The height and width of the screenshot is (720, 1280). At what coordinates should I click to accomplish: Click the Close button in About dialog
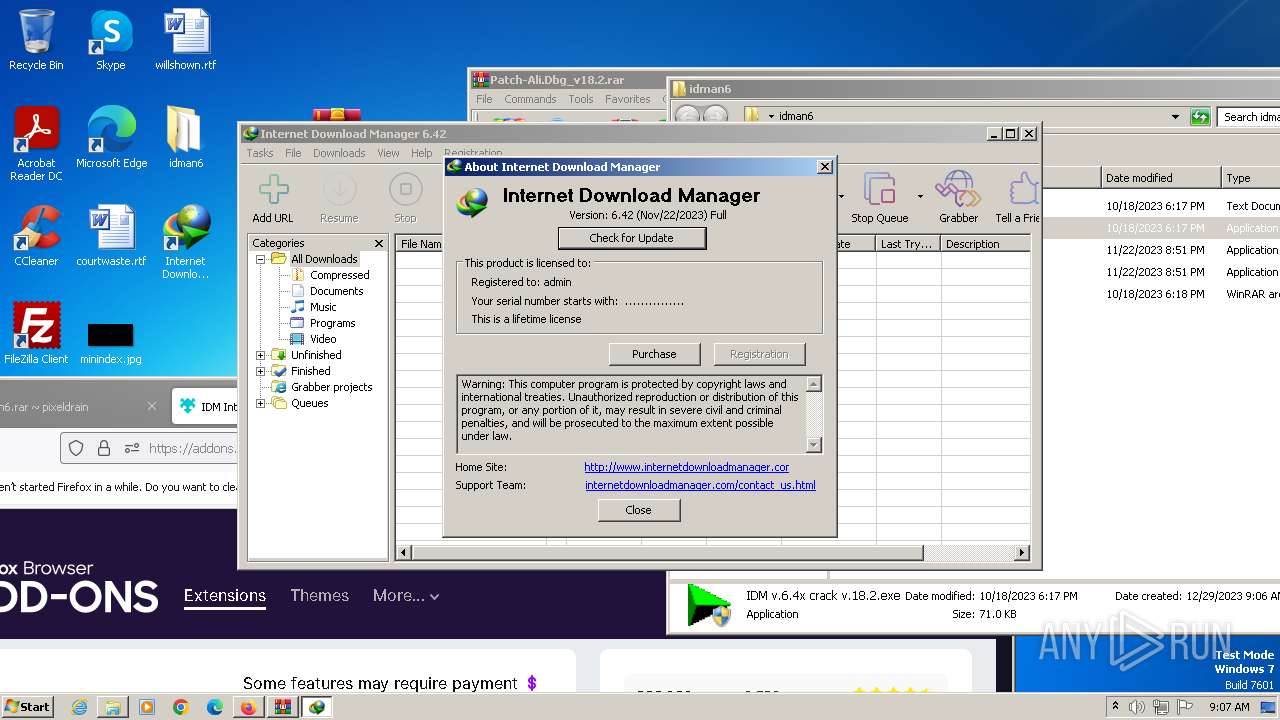639,510
